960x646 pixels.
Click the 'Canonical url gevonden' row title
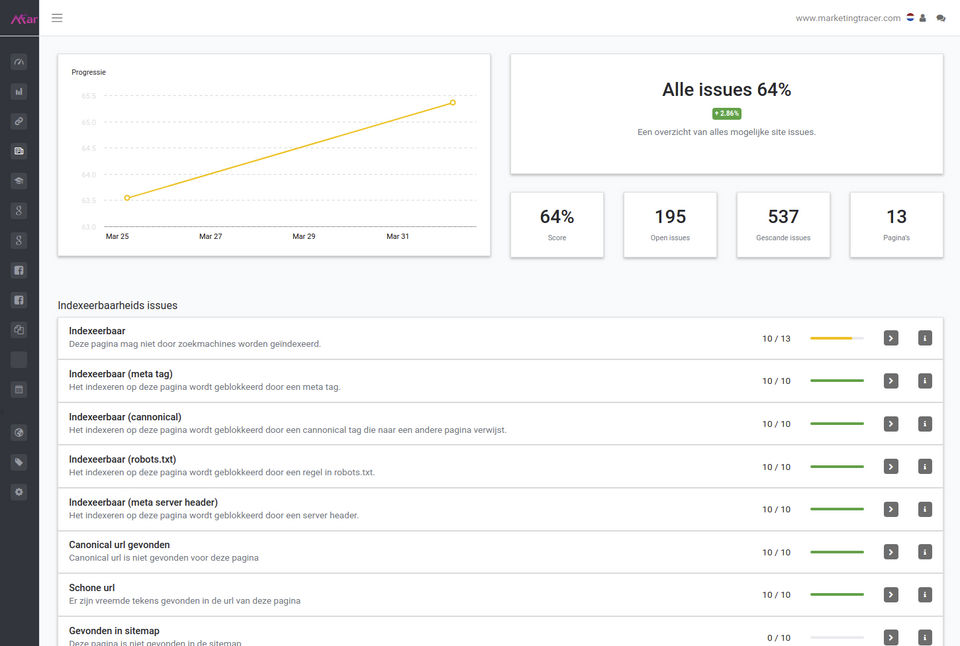click(119, 544)
